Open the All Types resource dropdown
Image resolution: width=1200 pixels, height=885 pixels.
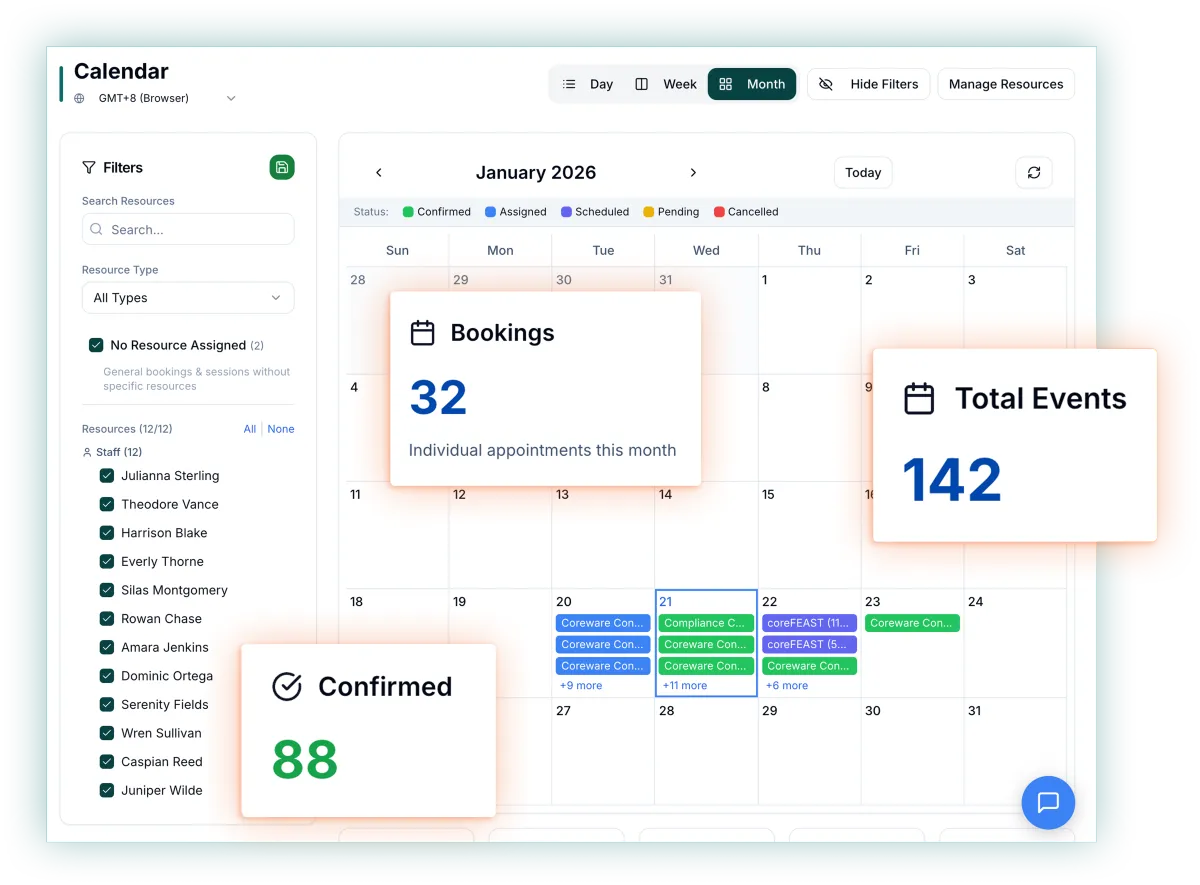pos(188,298)
